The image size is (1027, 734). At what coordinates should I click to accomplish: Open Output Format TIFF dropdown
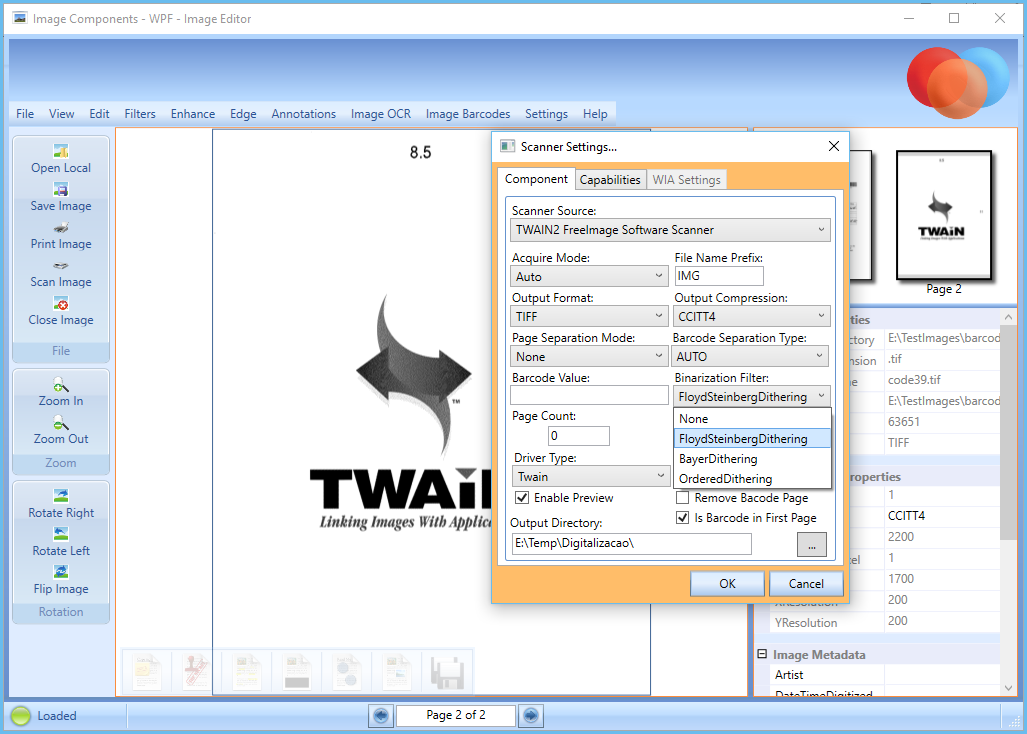click(589, 316)
